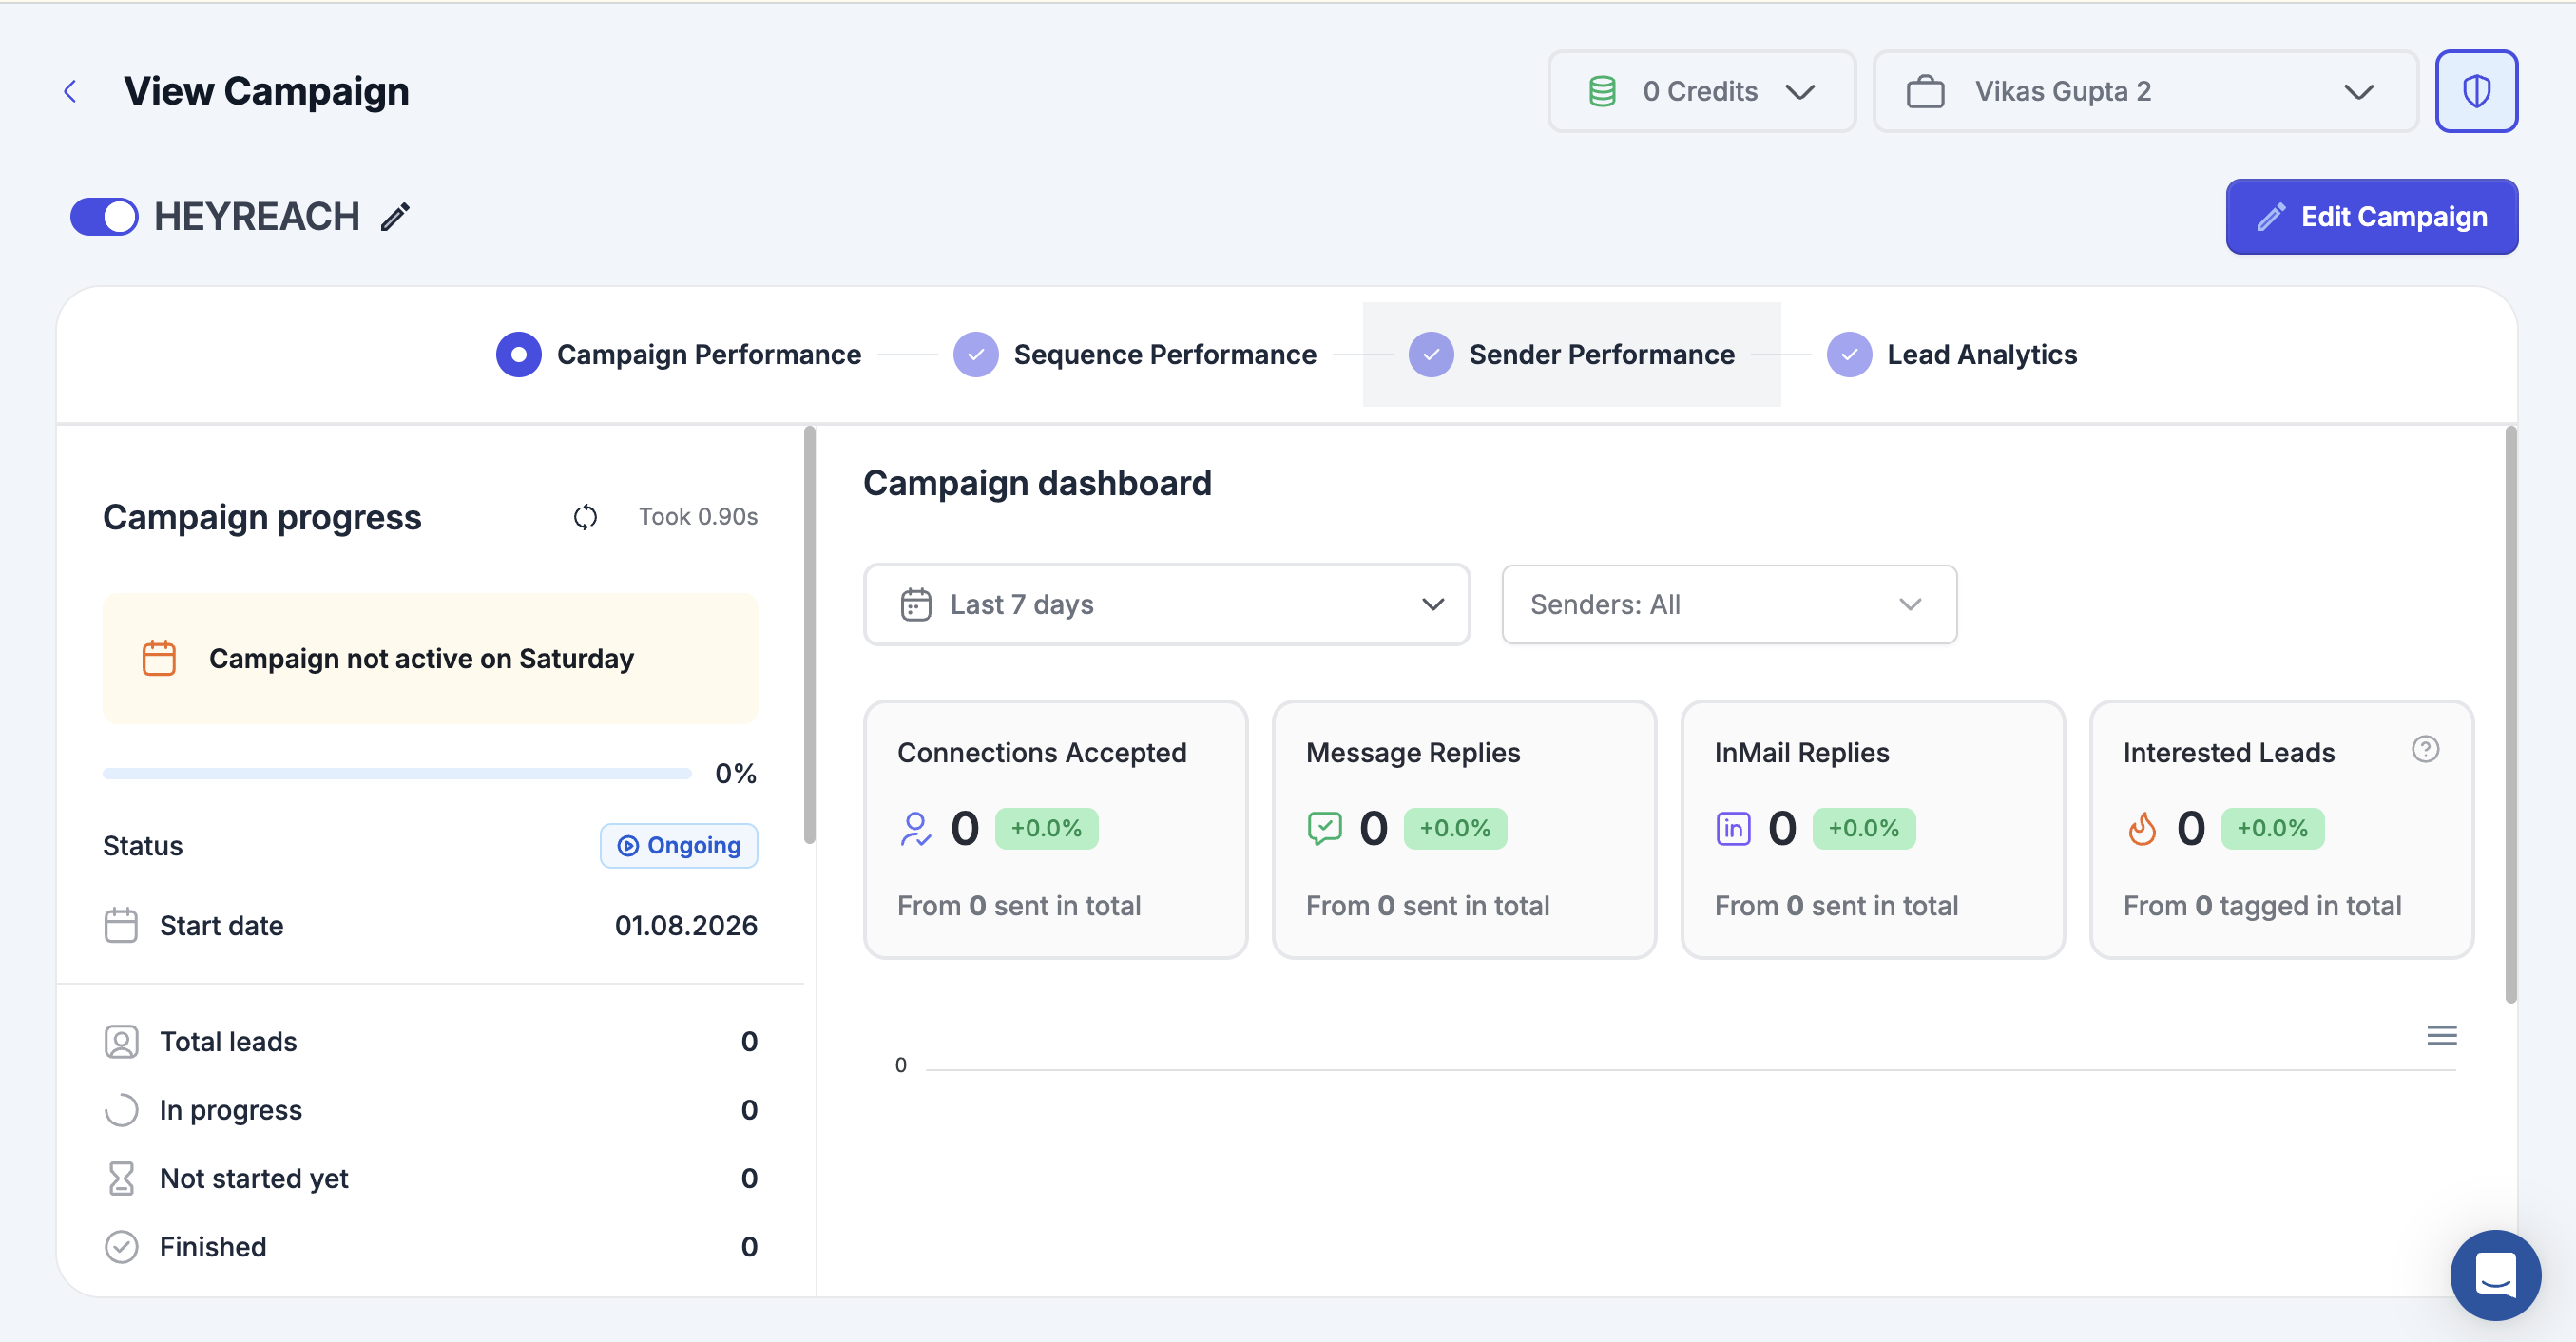Image resolution: width=2576 pixels, height=1342 pixels.
Task: Click the briefcase workspace icon
Action: point(1925,92)
